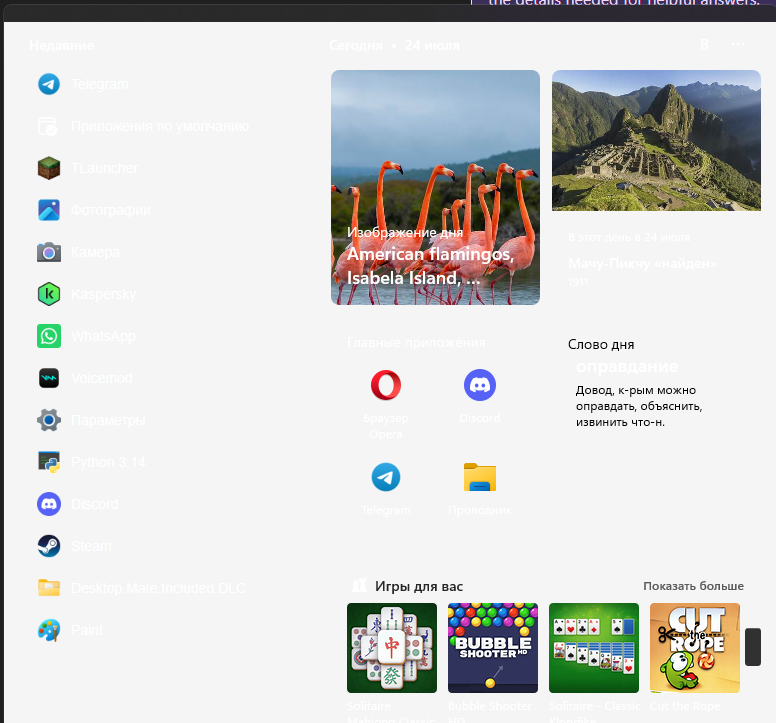This screenshot has width=776, height=723.
Task: Click the В этот день в 24 июля caption
Action: tap(629, 237)
